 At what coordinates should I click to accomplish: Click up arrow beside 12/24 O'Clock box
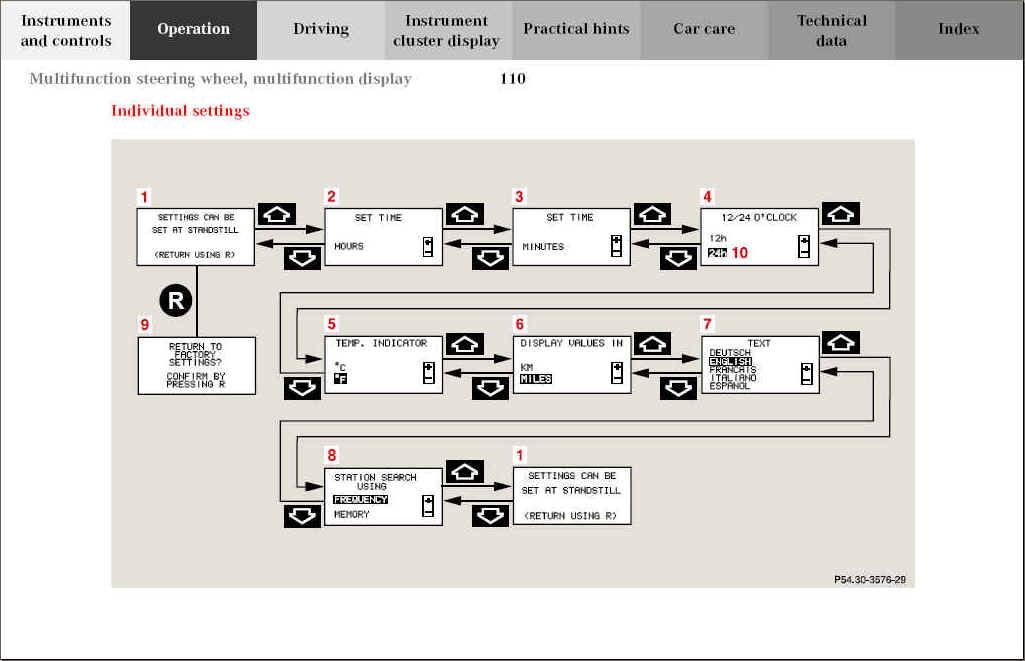[x=840, y=214]
